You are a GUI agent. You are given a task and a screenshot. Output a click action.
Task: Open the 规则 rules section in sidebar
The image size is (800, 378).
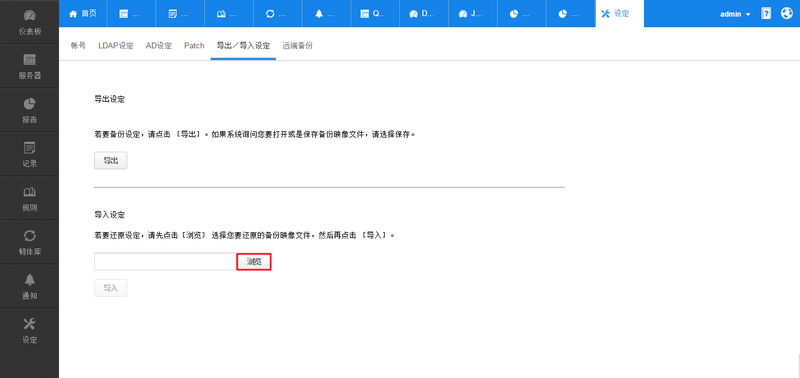30,198
